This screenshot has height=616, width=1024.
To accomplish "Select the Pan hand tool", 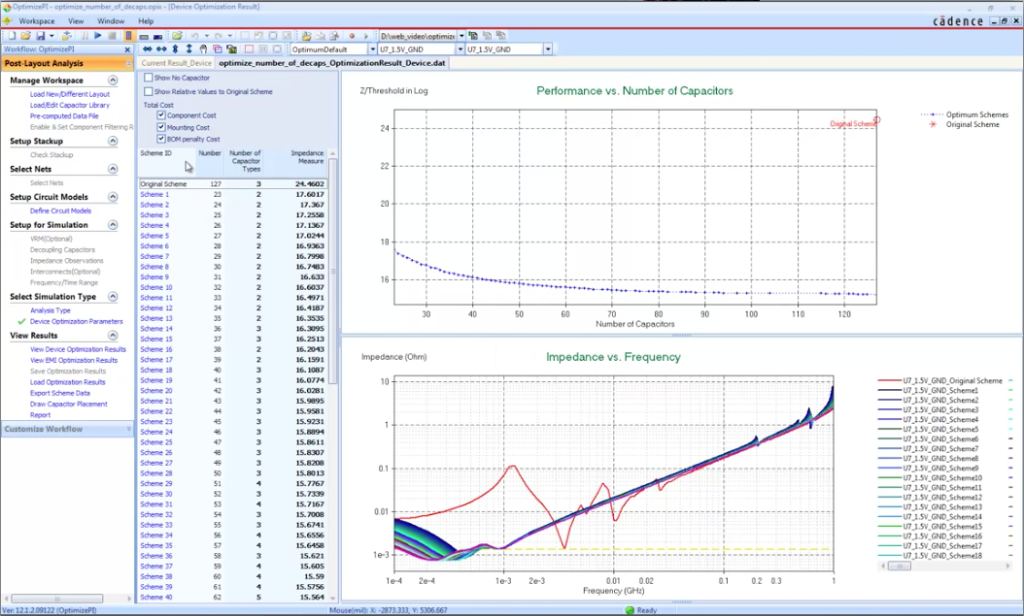I will coord(203,49).
